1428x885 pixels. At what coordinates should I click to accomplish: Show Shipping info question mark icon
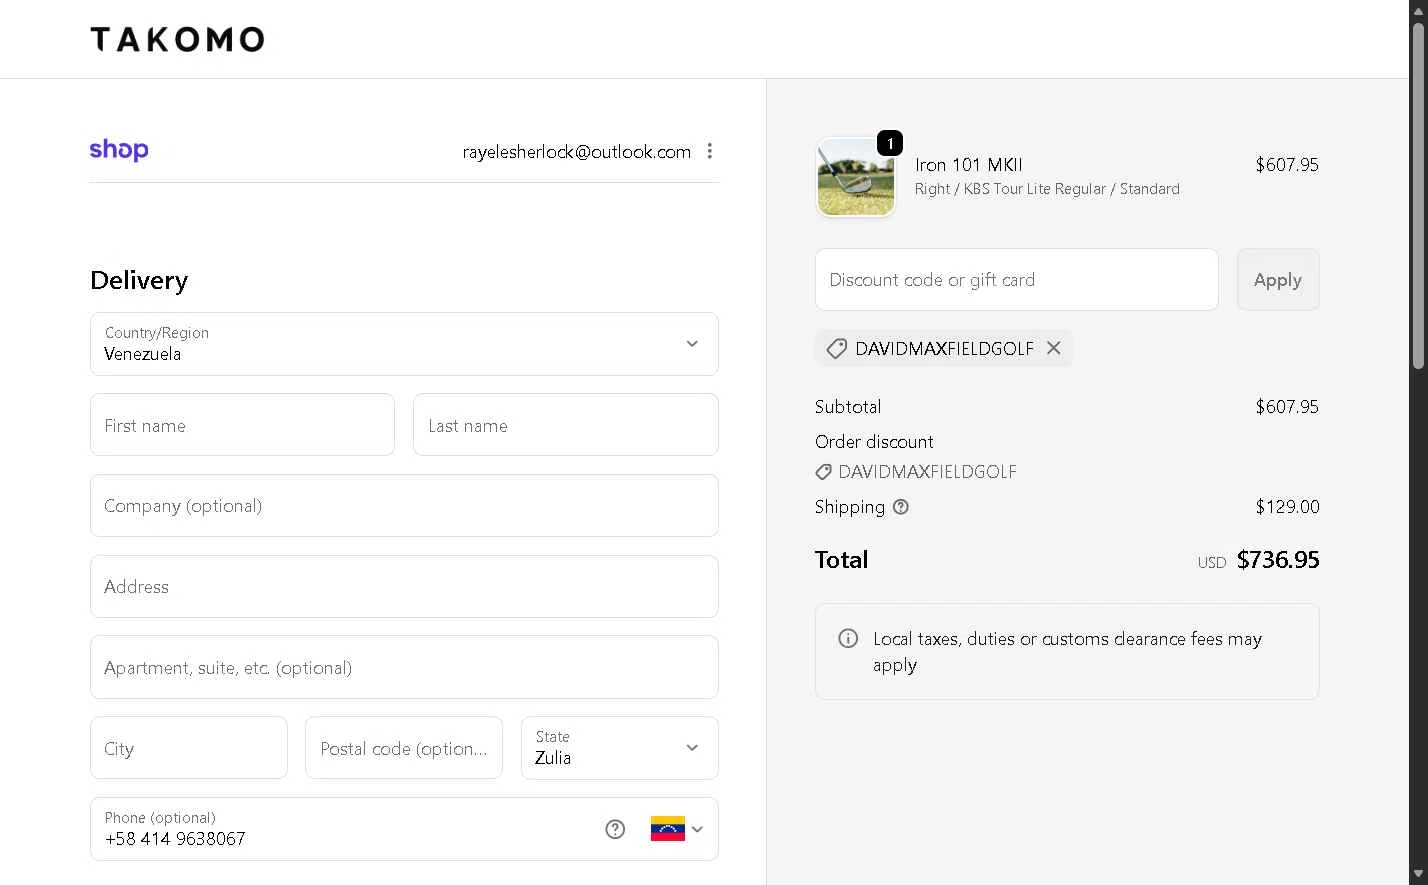pyautogui.click(x=901, y=507)
